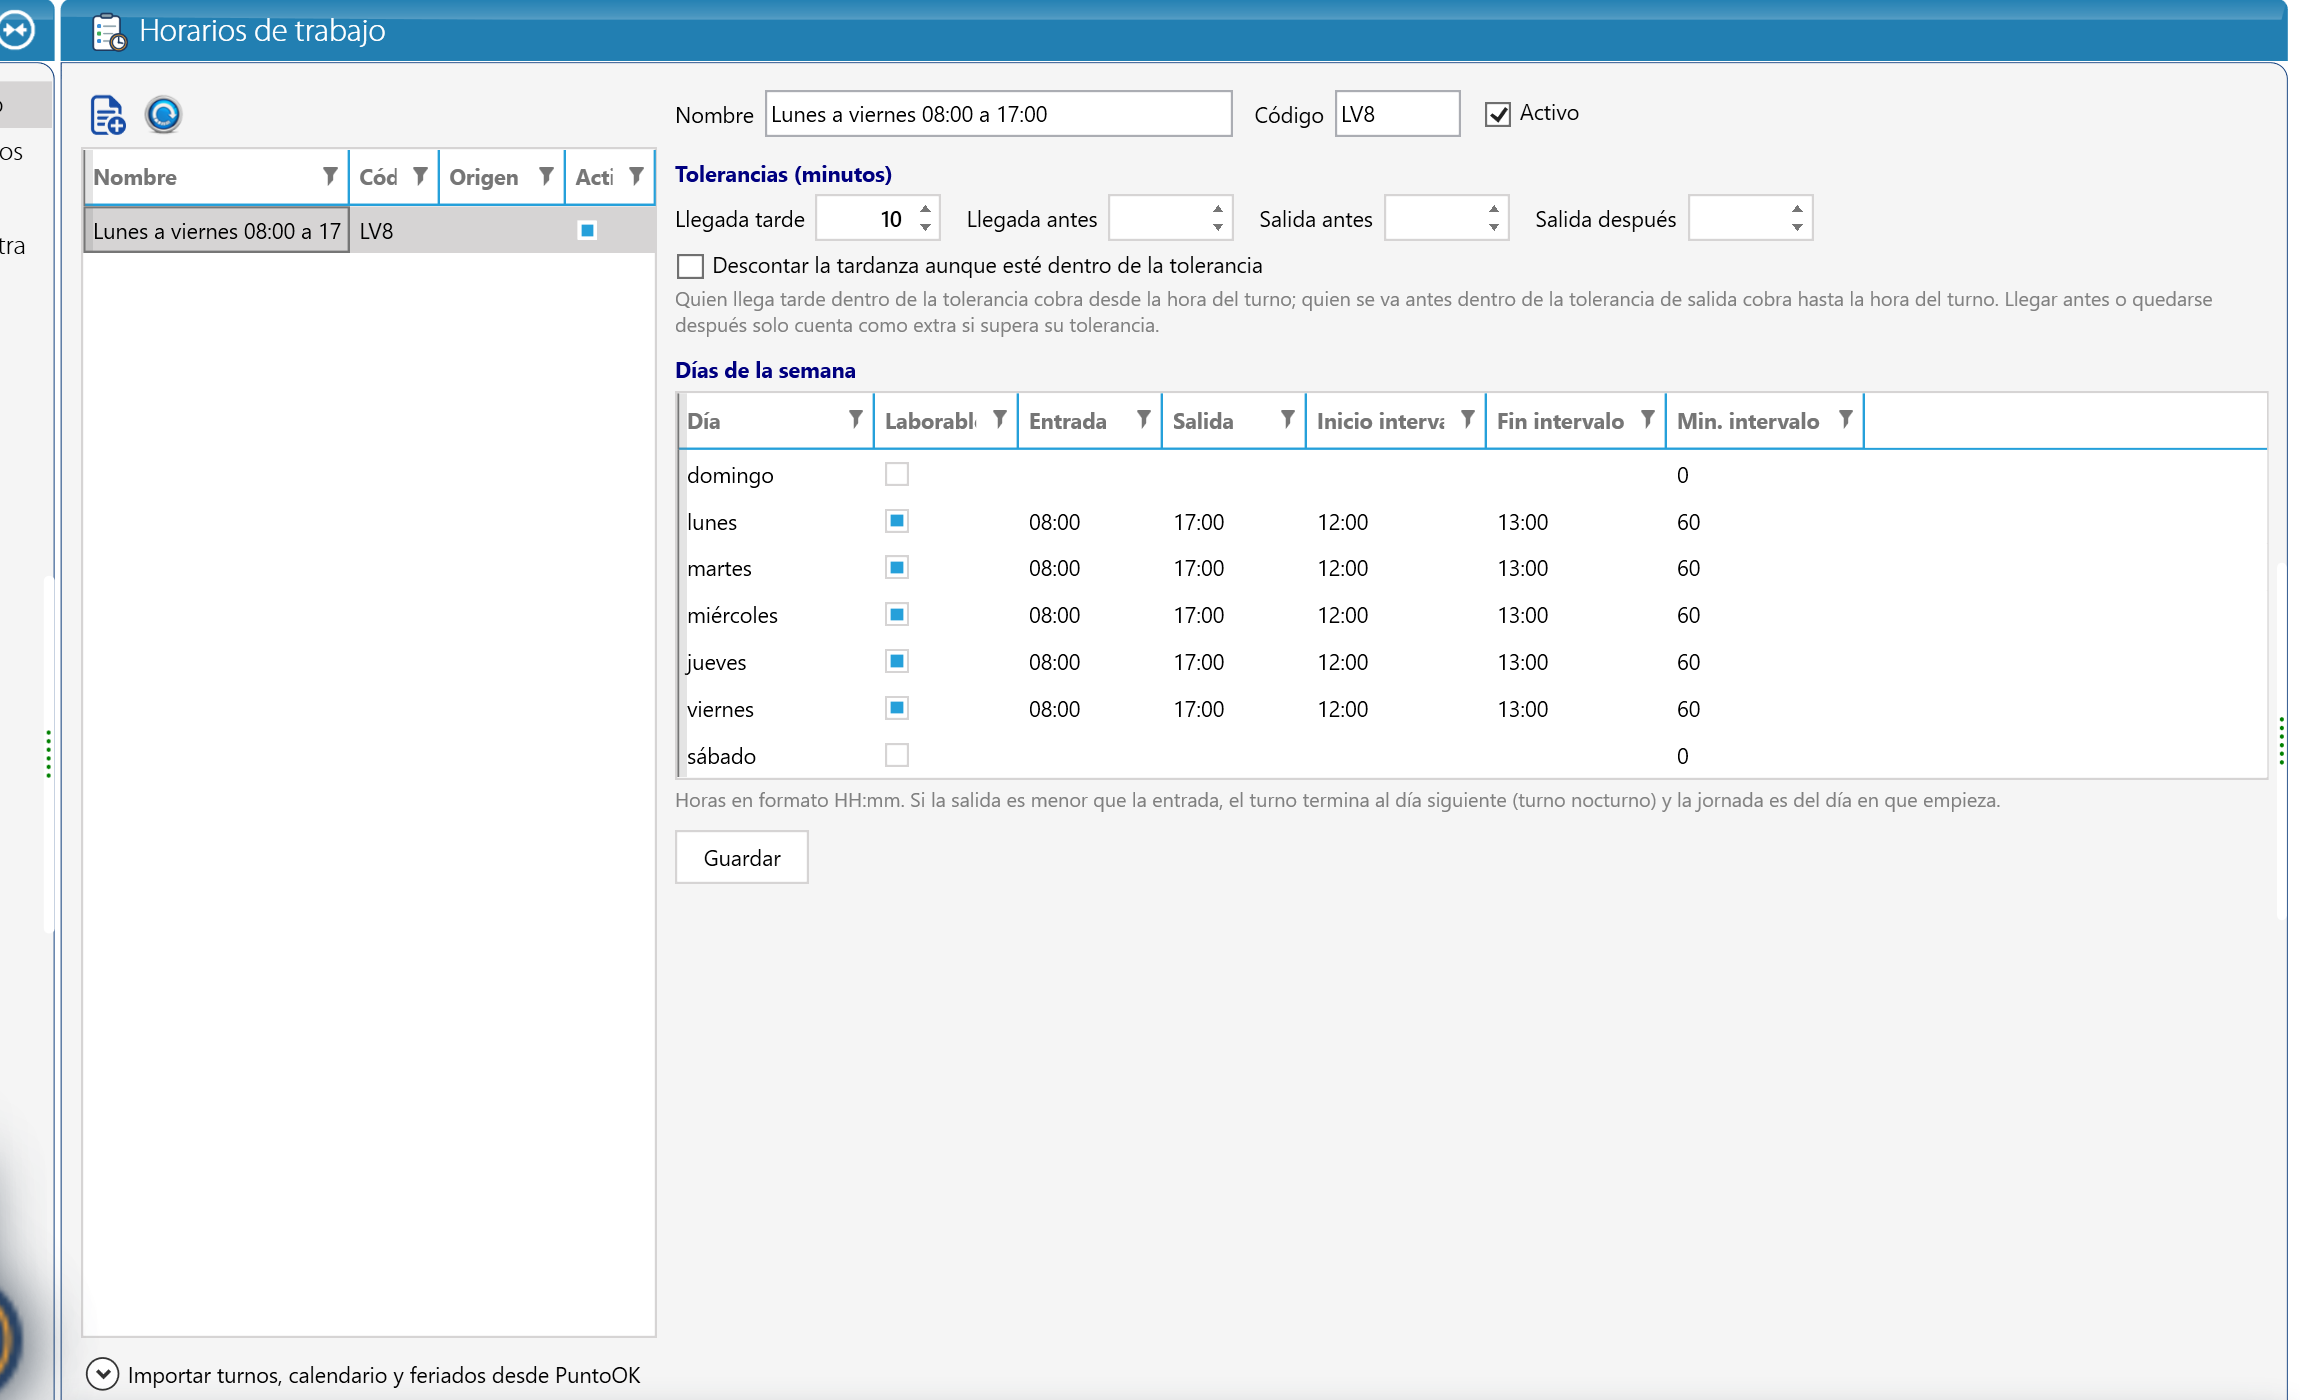Increase Salida antes tolerance value
This screenshot has width=2300, height=1400.
tap(1494, 208)
